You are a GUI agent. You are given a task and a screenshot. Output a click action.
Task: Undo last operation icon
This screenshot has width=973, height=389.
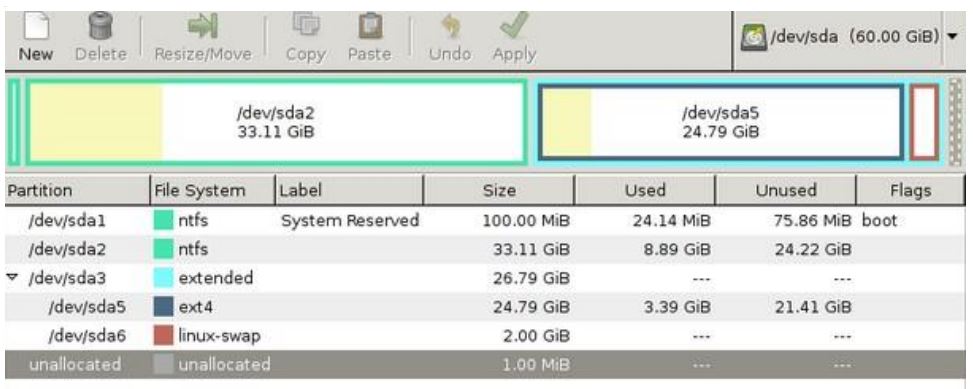coord(450,26)
